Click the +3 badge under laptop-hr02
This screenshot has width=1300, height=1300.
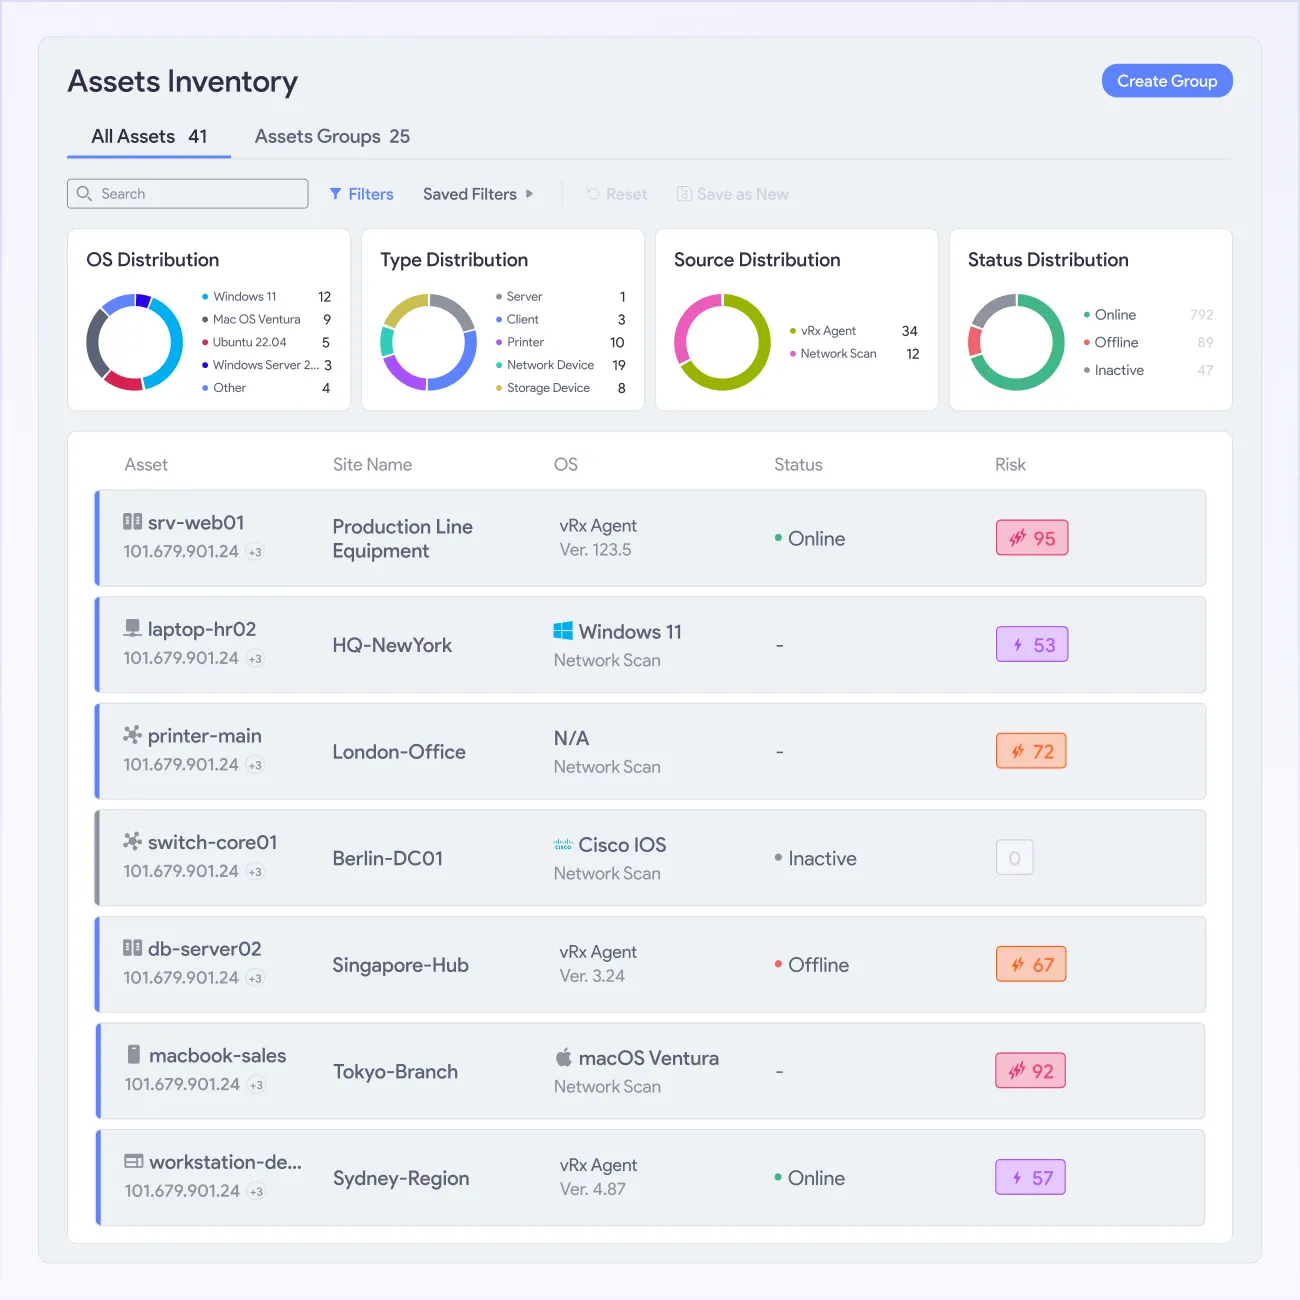255,659
